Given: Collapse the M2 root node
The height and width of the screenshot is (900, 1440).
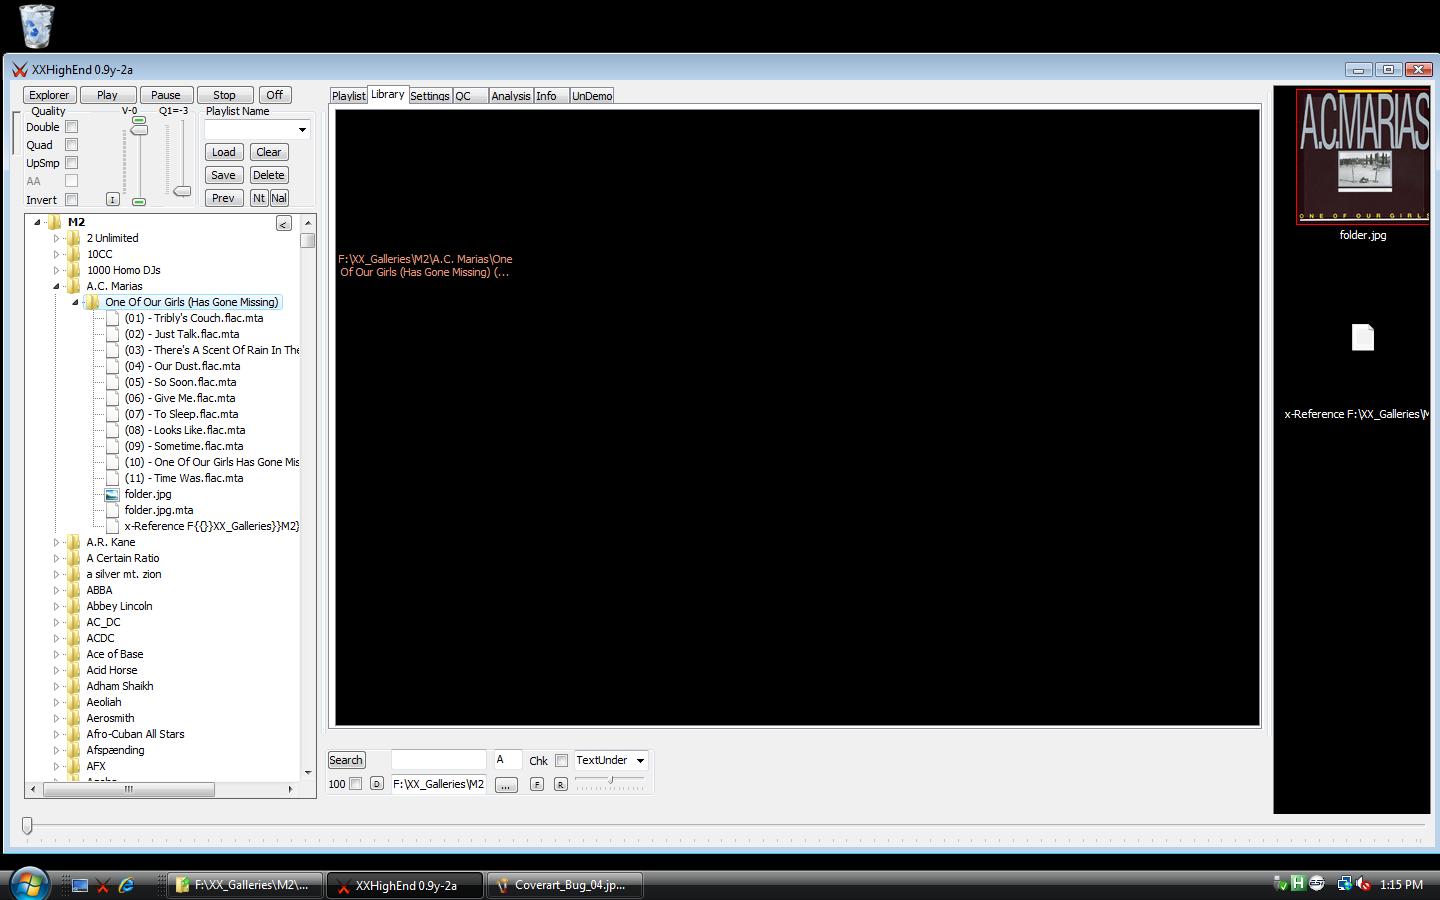Looking at the screenshot, I should point(37,222).
